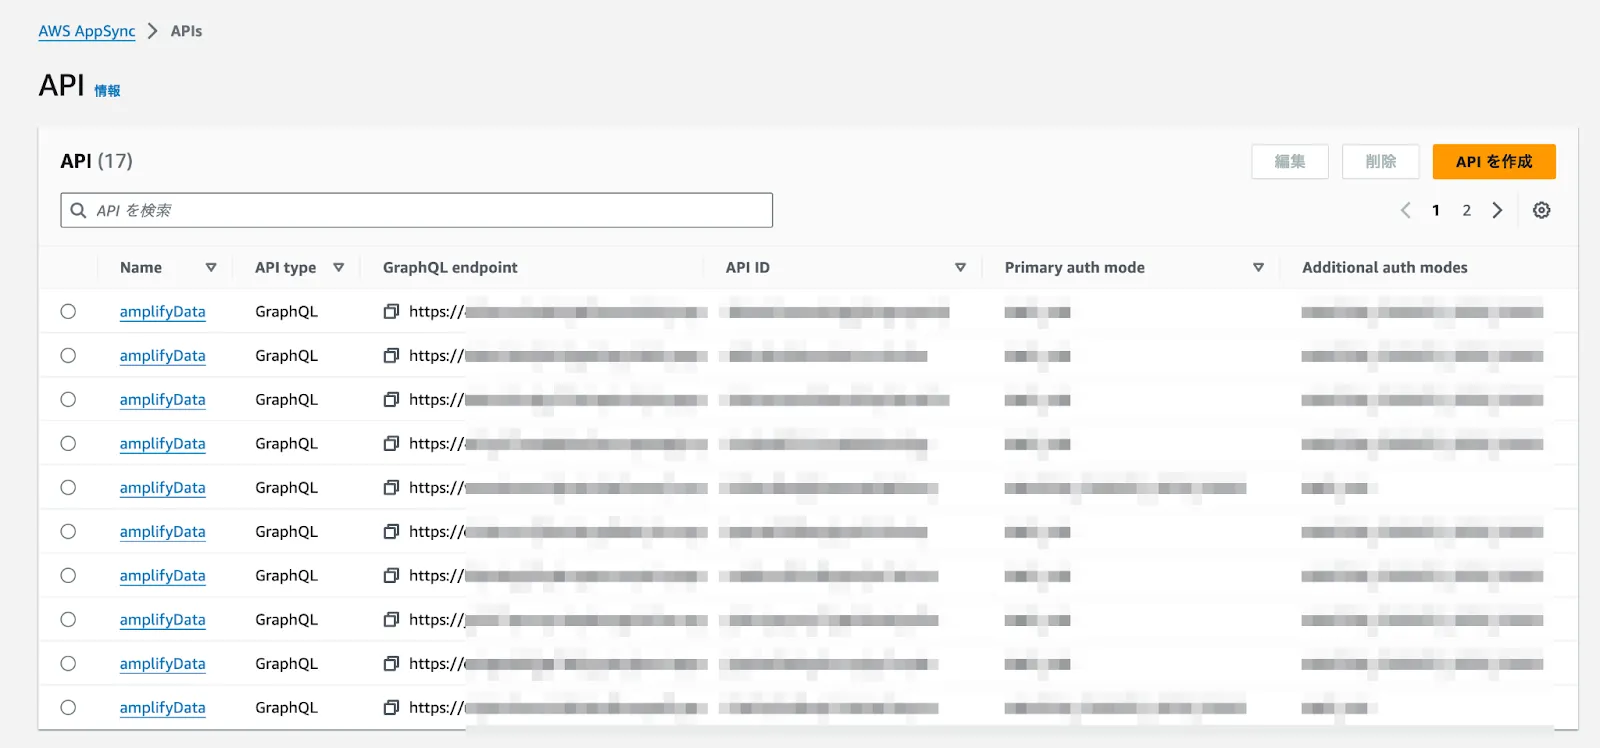Image resolution: width=1600 pixels, height=748 pixels.
Task: Open the amplifyData link in the fifth row
Action: click(x=162, y=488)
